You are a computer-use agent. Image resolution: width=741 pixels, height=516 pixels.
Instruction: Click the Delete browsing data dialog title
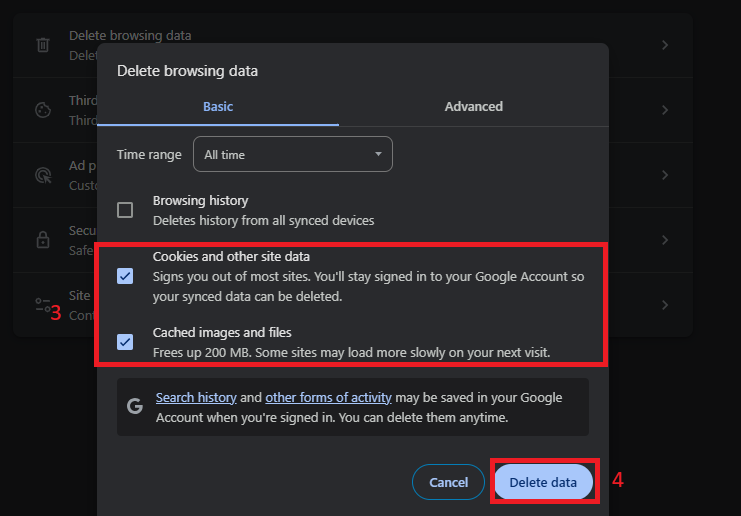[187, 71]
